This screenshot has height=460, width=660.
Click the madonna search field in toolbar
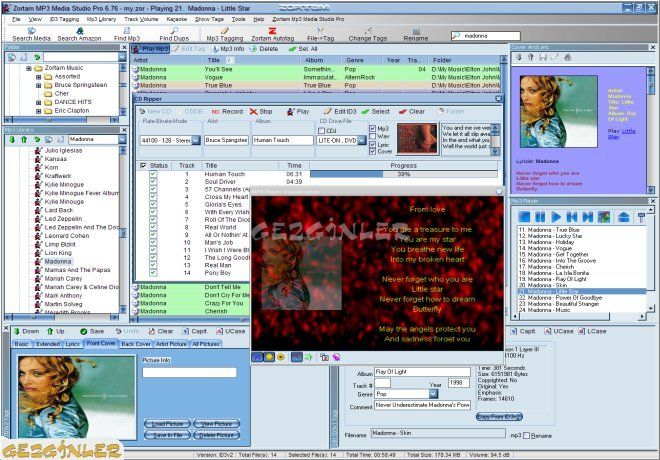pyautogui.click(x=485, y=36)
